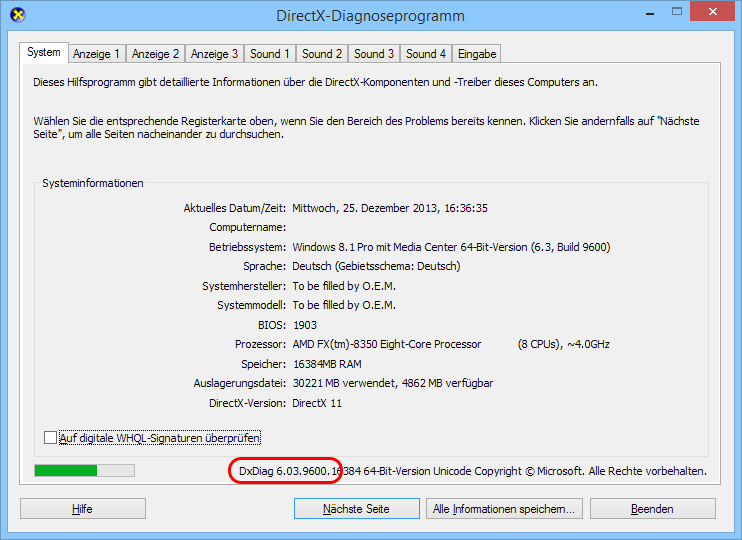Click the '30221 MB verwendet' pagefile value

point(344,383)
